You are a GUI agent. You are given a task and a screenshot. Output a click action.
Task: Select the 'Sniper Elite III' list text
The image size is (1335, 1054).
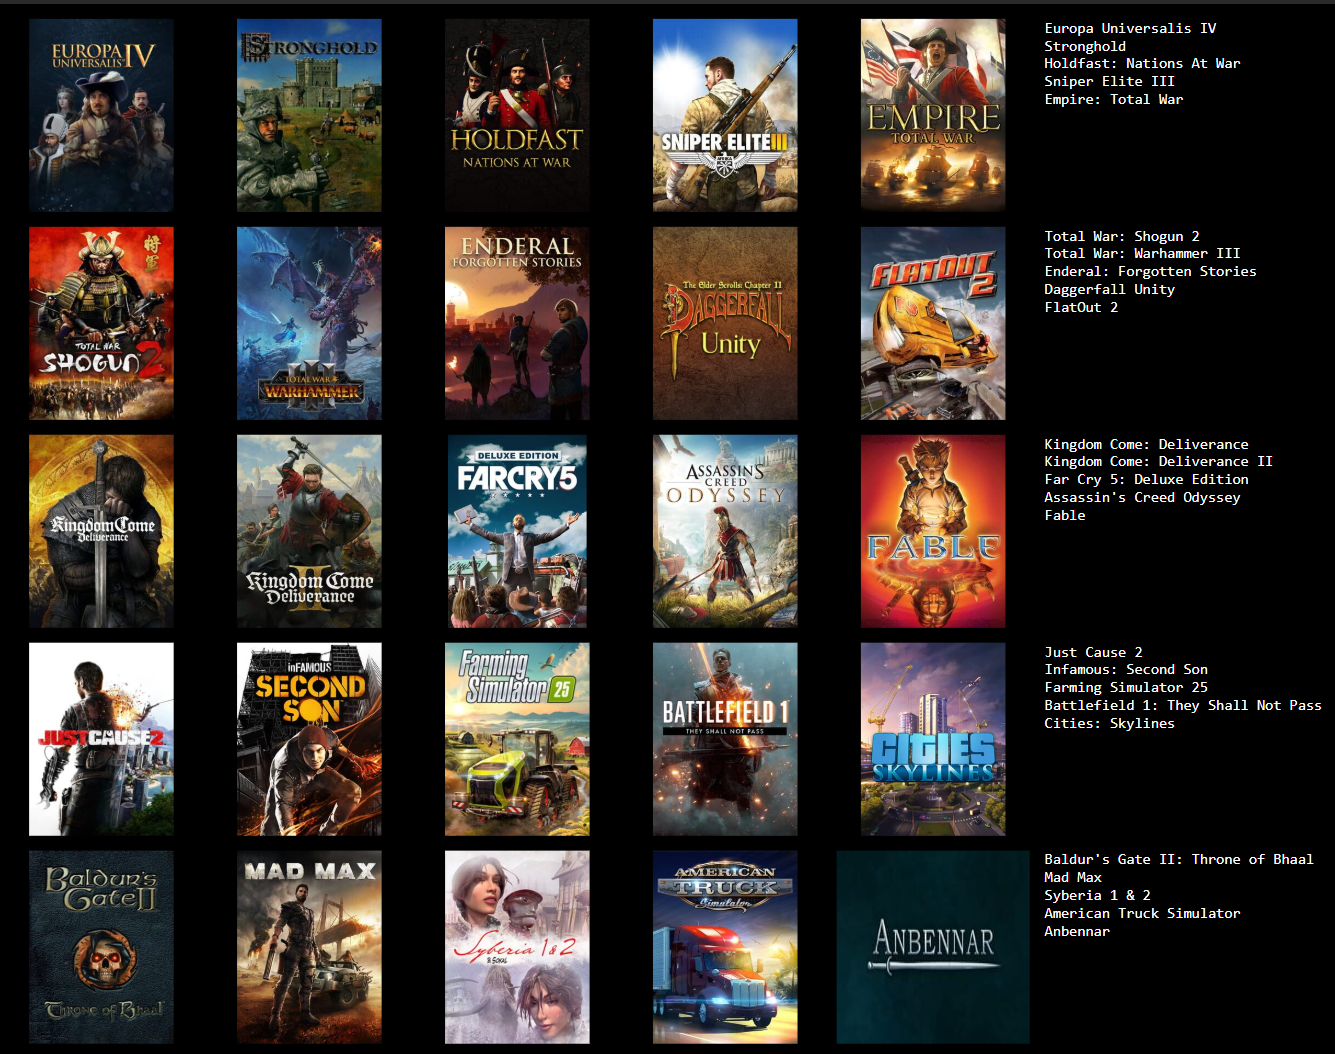click(x=1109, y=81)
